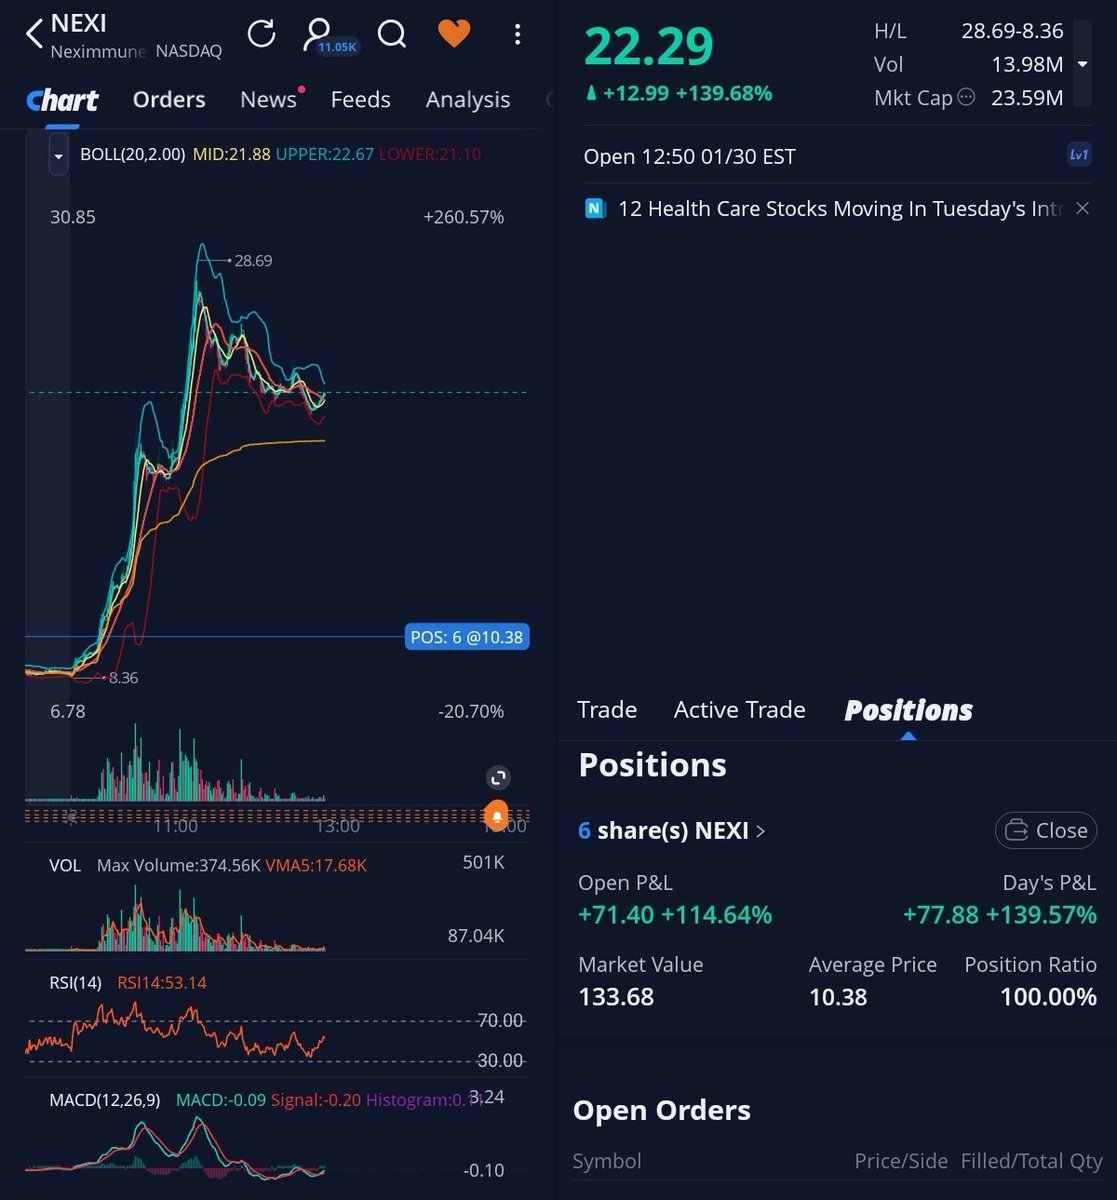Click the Position Ratio 100.00%
The width and height of the screenshot is (1117, 1200).
(1048, 997)
